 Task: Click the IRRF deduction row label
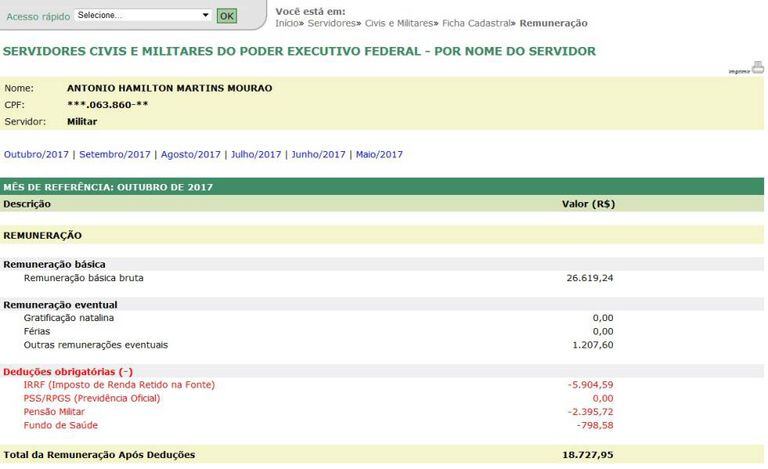pyautogui.click(x=119, y=385)
